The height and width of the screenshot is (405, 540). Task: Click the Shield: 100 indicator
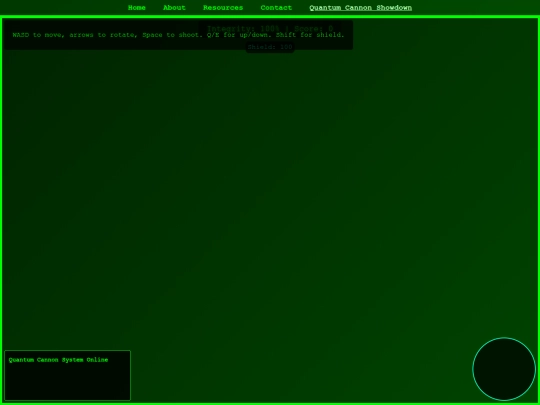[x=270, y=47]
